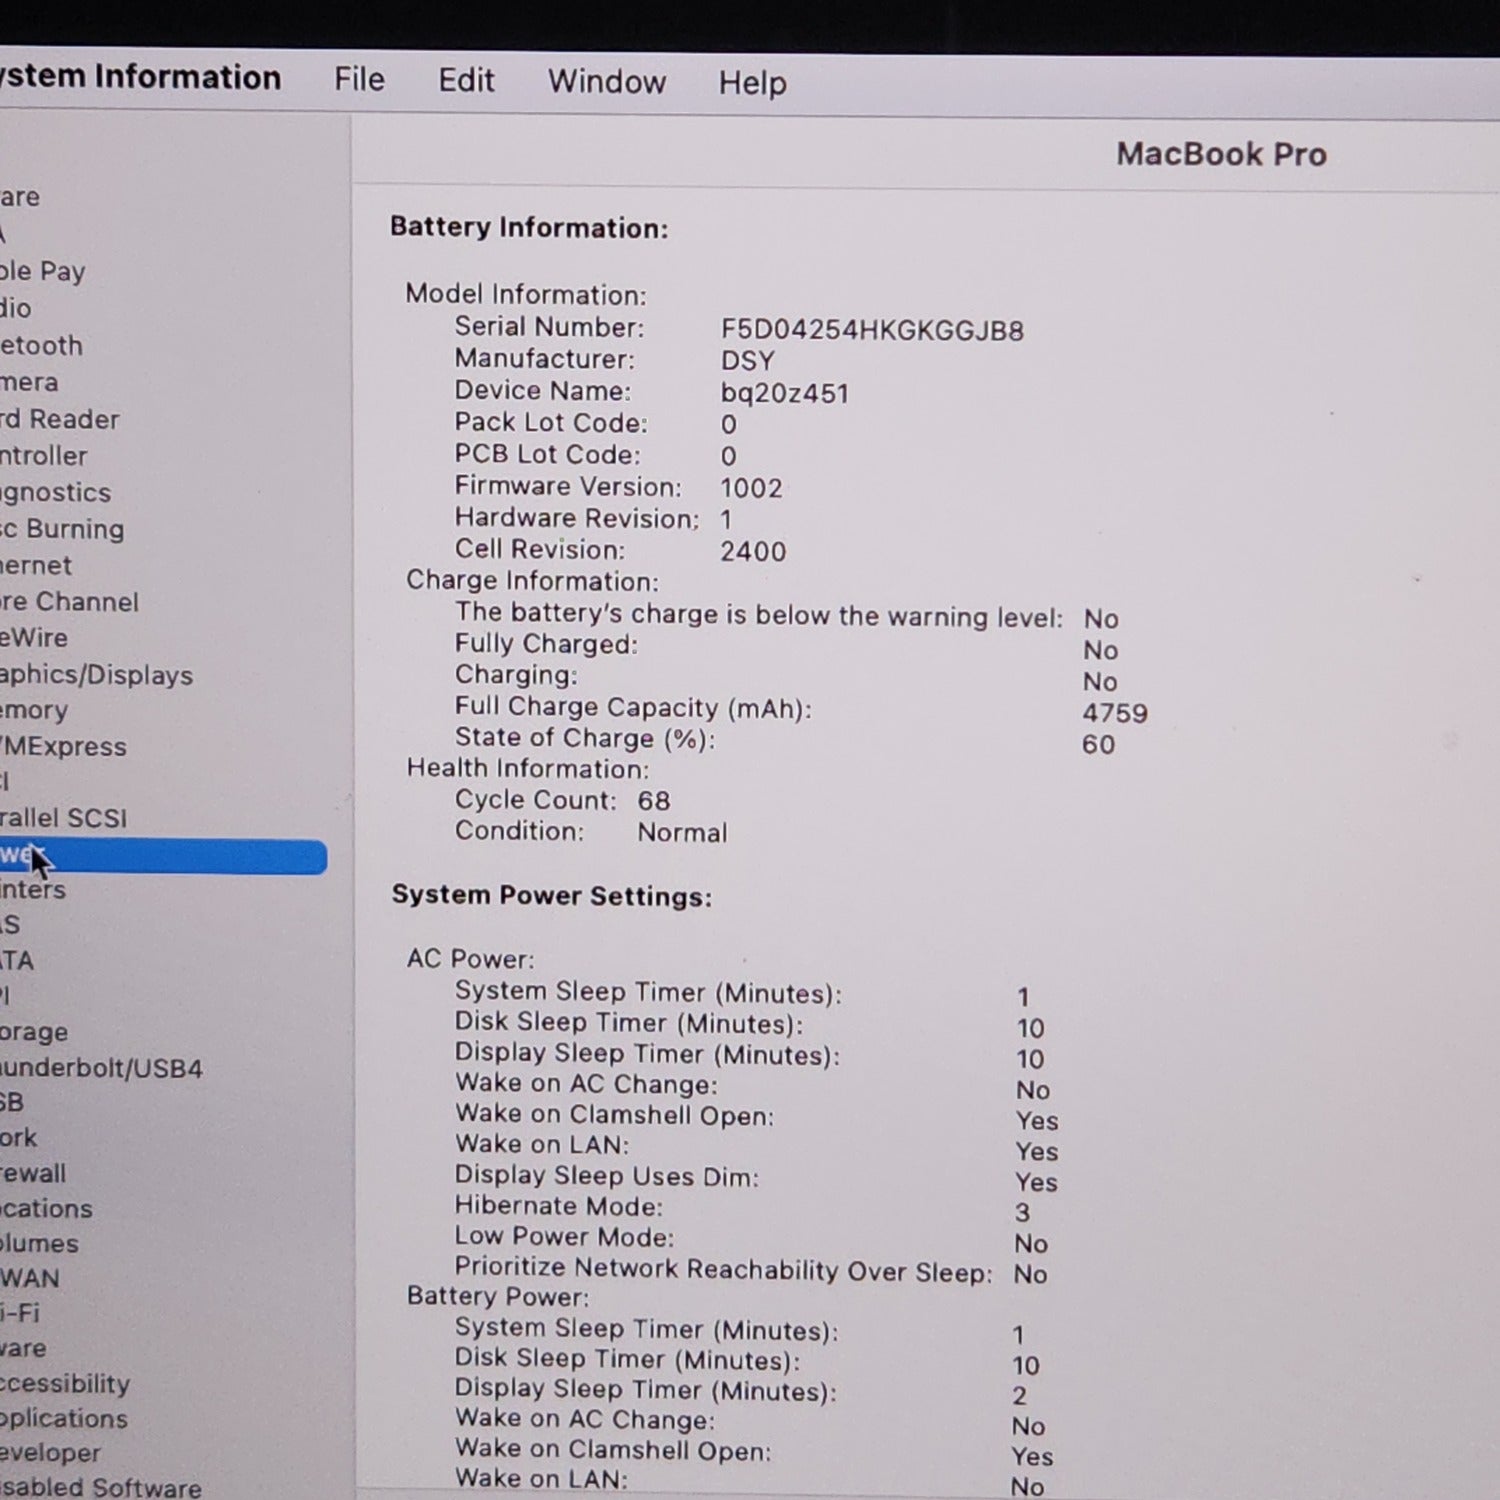Image resolution: width=1500 pixels, height=1500 pixels.
Task: Open the Window menu
Action: pos(606,82)
